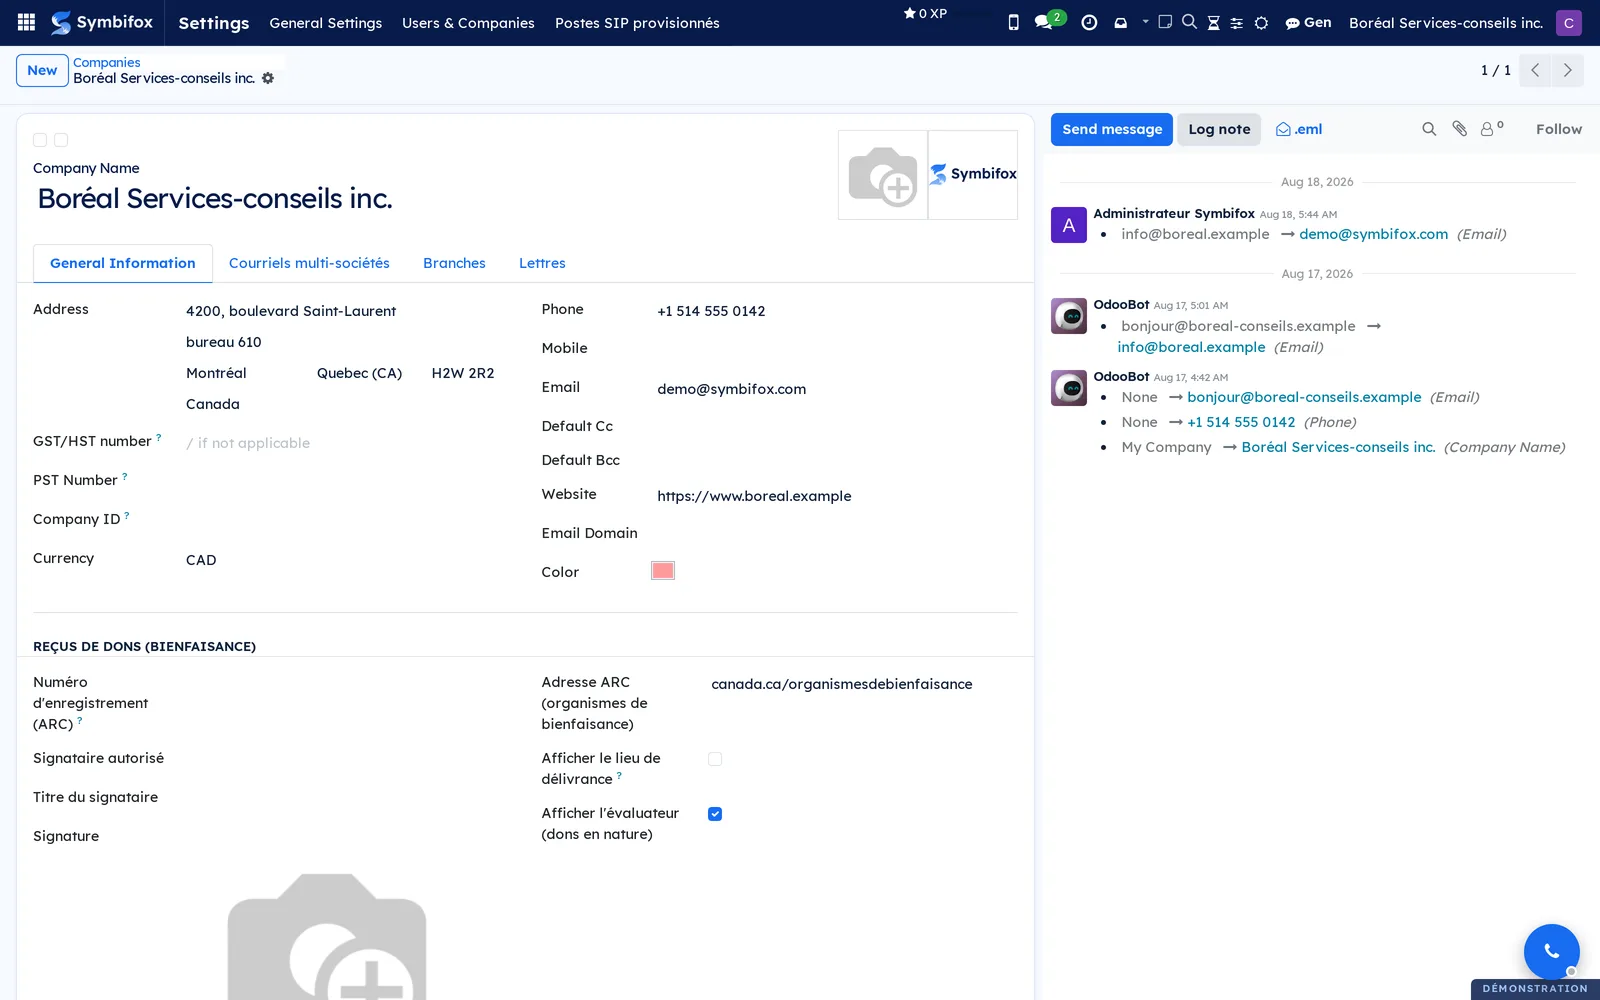The width and height of the screenshot is (1600, 1000).
Task: Open Users & Companies menu
Action: coord(468,23)
